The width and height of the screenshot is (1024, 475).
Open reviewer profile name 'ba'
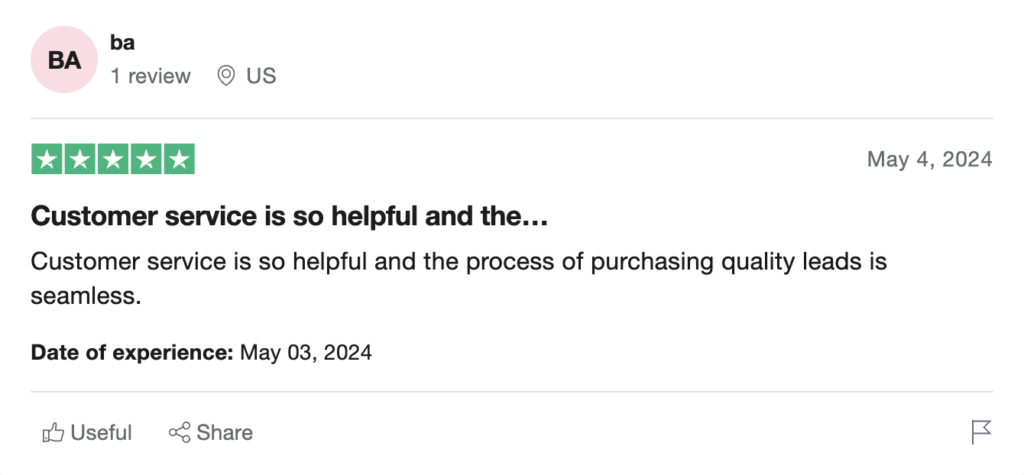pos(122,43)
